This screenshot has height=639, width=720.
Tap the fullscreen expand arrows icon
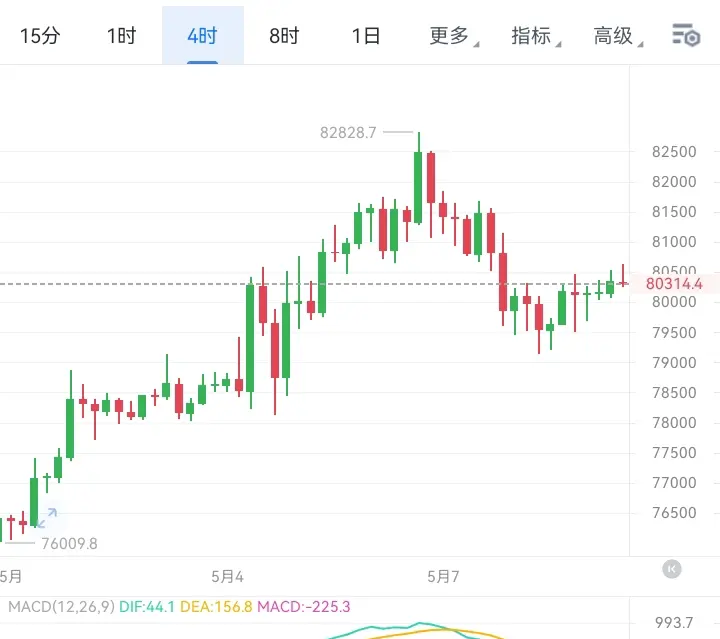(47, 517)
